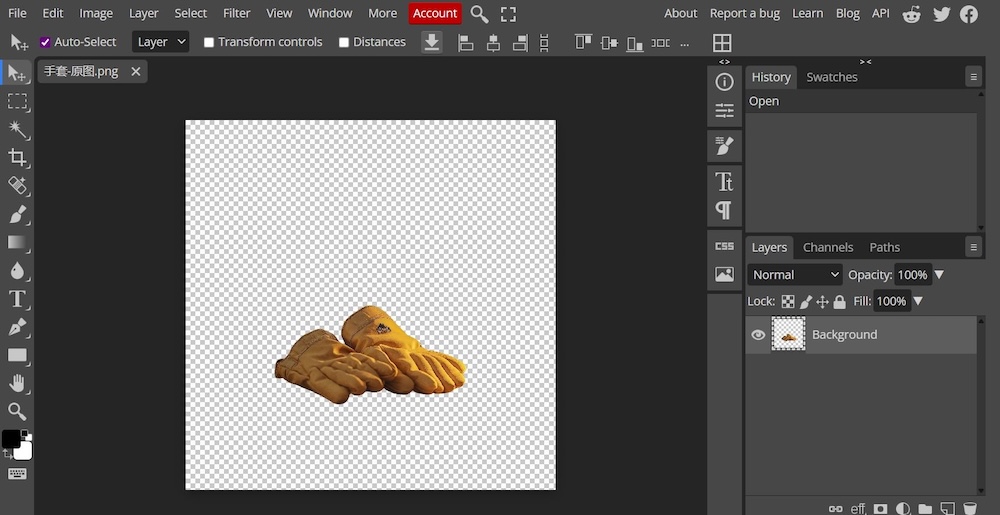Disable the Auto-Select checkbox
The width and height of the screenshot is (1000, 515).
point(45,42)
